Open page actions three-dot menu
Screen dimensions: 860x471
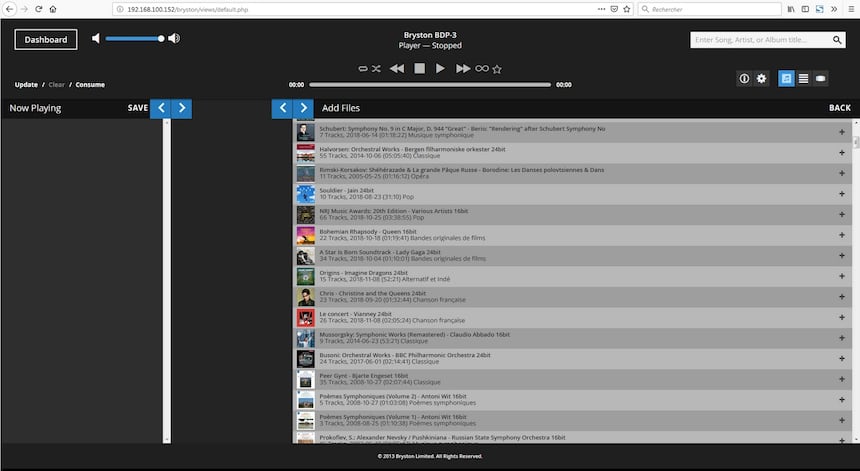coord(601,9)
